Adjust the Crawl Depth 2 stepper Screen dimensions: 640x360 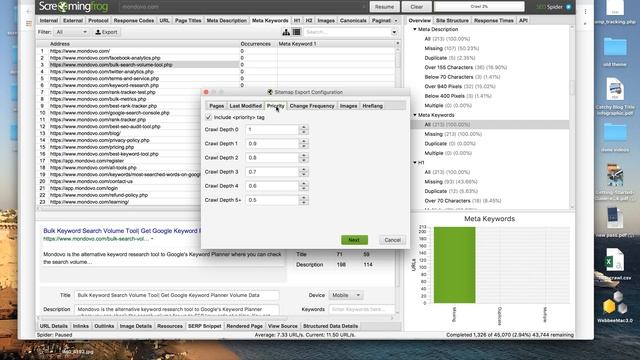tap(303, 158)
